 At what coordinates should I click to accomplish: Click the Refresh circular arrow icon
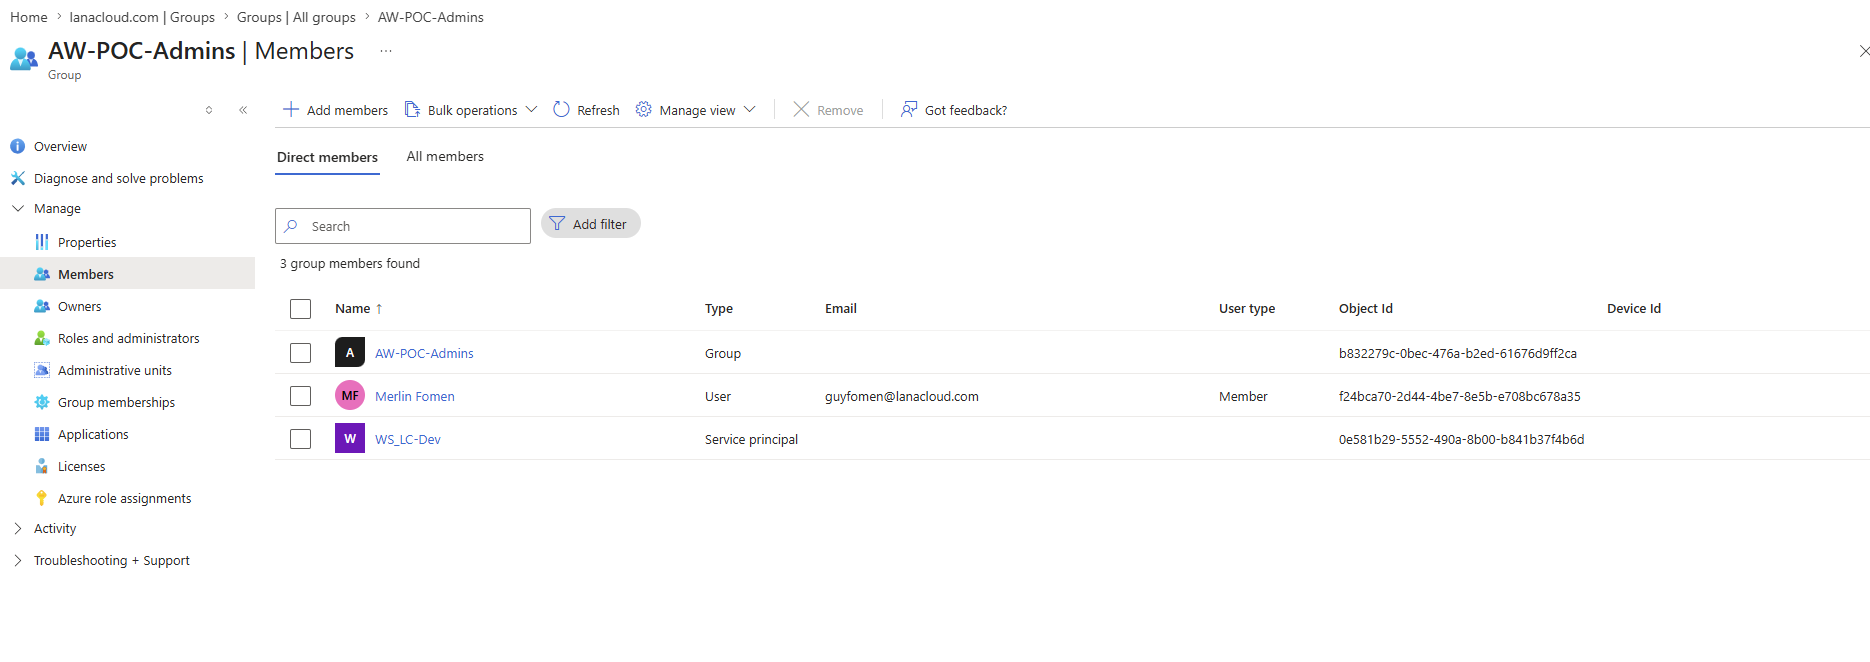click(561, 109)
